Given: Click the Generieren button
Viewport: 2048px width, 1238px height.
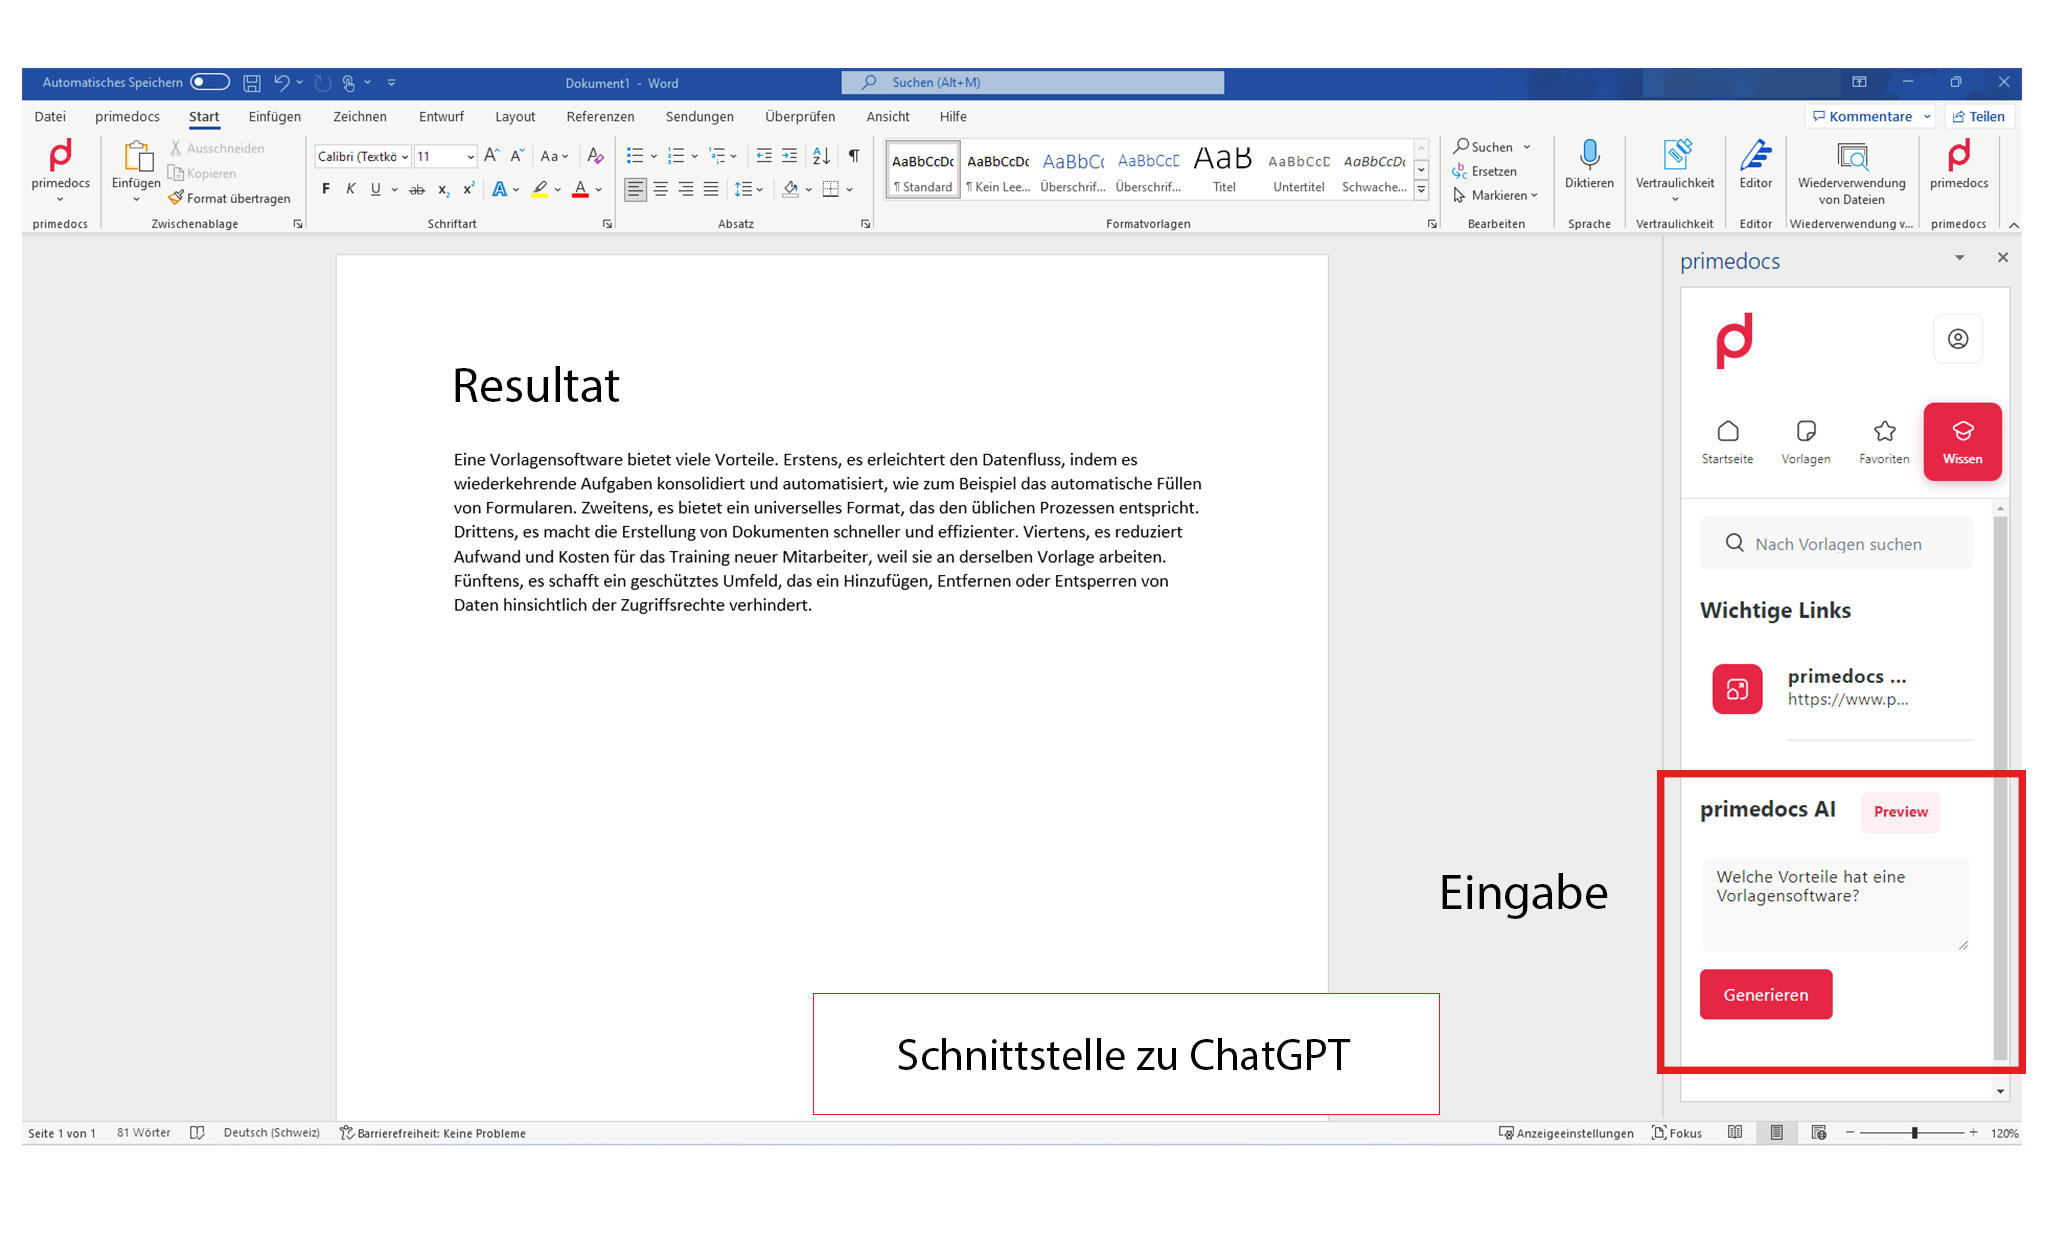Looking at the screenshot, I should 1765,994.
